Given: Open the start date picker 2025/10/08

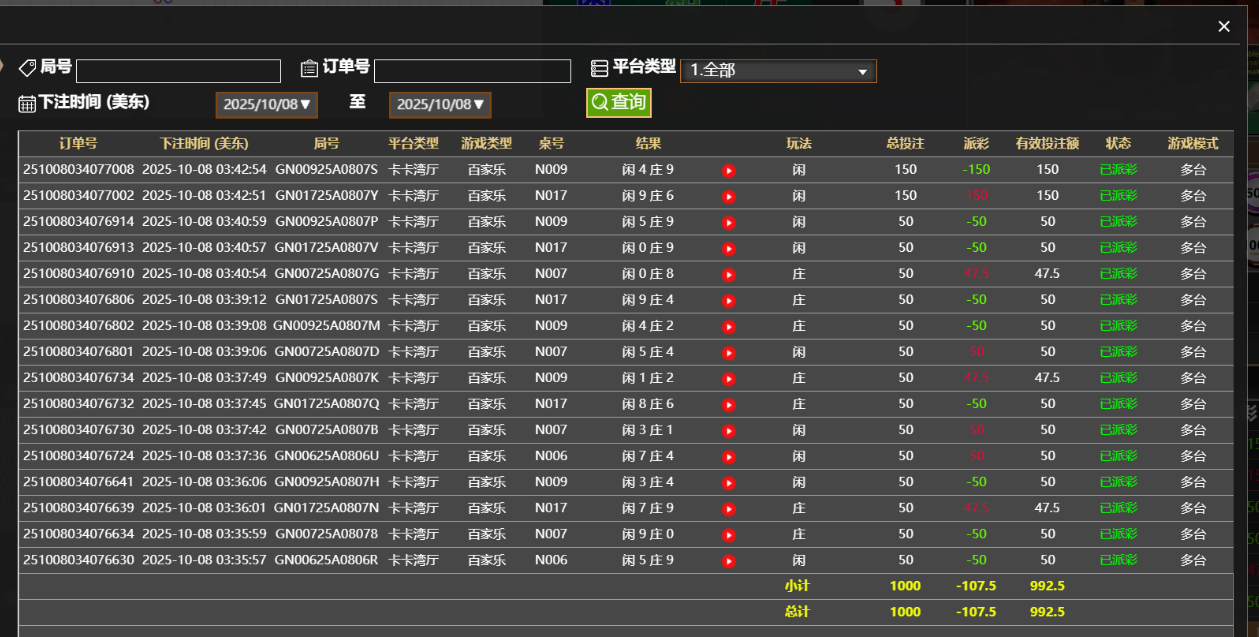Looking at the screenshot, I should pyautogui.click(x=266, y=104).
